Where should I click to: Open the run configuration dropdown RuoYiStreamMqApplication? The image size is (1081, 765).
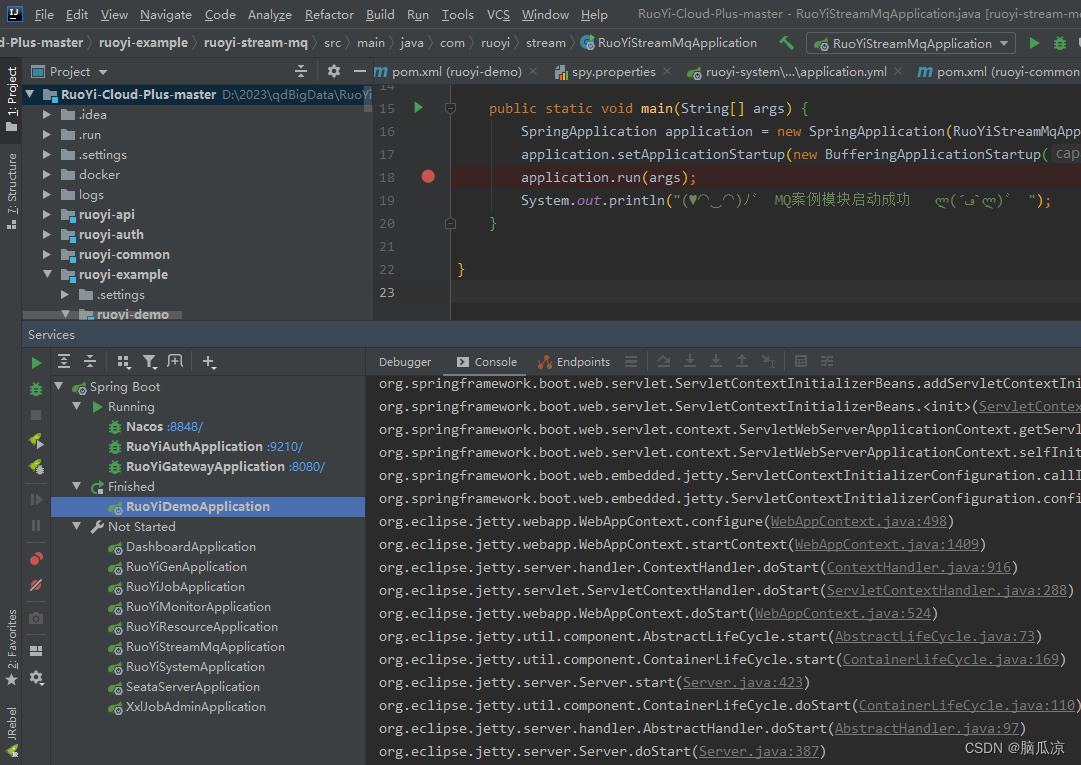(x=910, y=43)
